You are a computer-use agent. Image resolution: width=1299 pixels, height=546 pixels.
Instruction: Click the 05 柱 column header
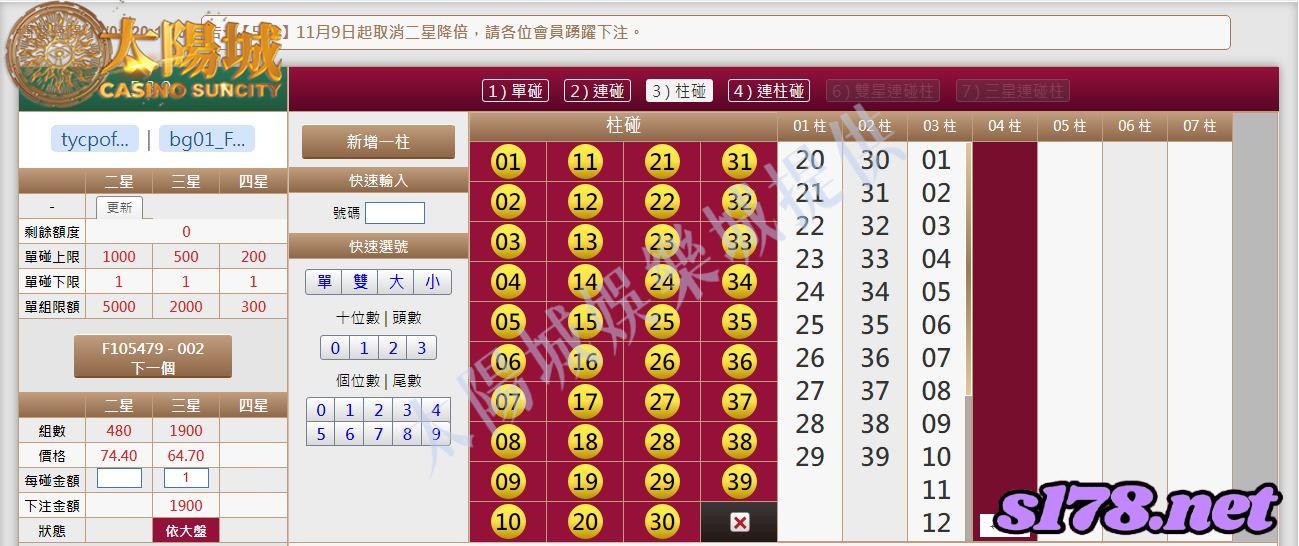[x=1069, y=126]
